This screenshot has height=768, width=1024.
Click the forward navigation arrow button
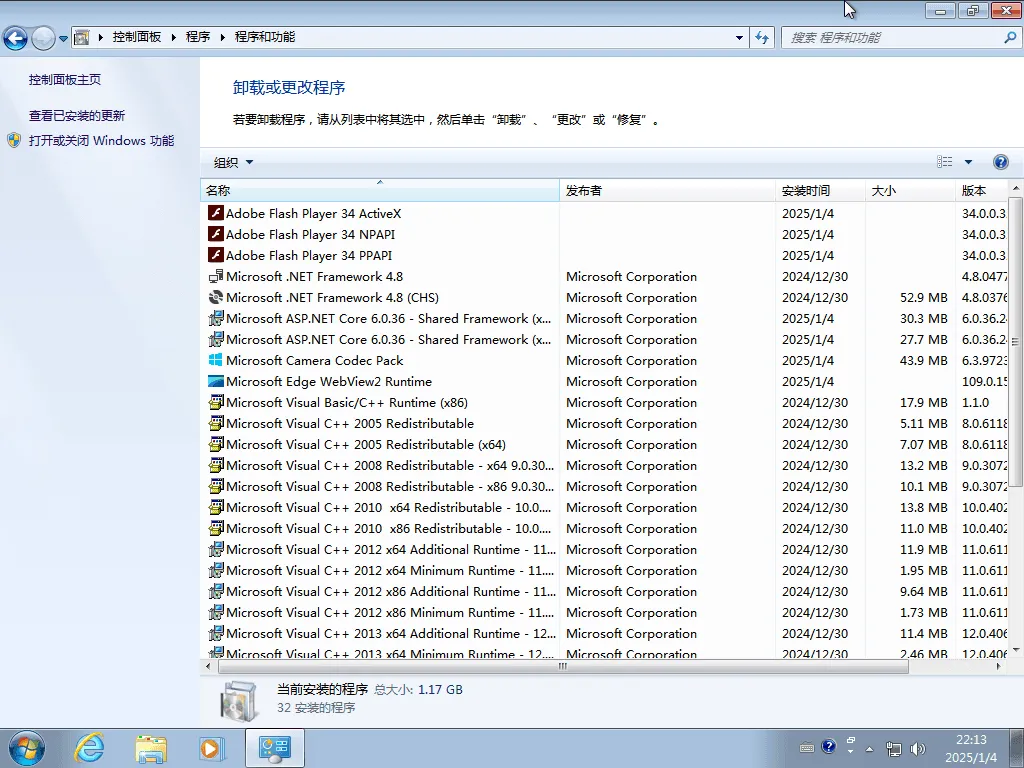point(43,38)
